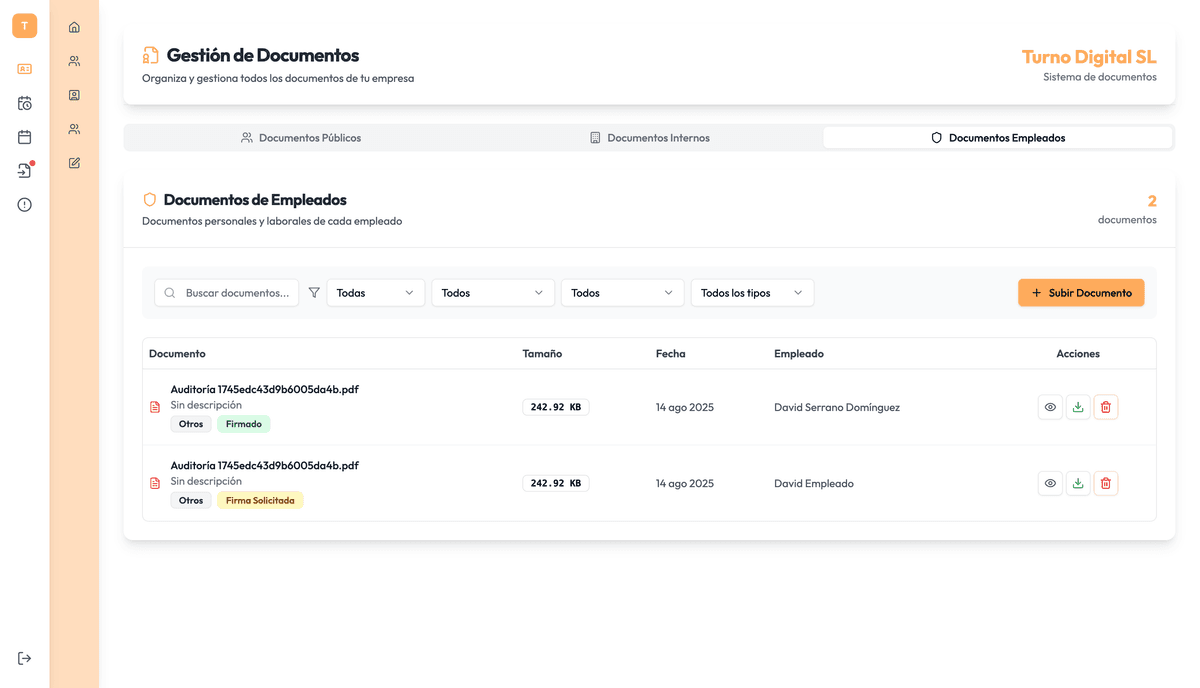Open the Todos dropdown beside Todos los tipos
The height and width of the screenshot is (688, 1200).
tap(623, 293)
